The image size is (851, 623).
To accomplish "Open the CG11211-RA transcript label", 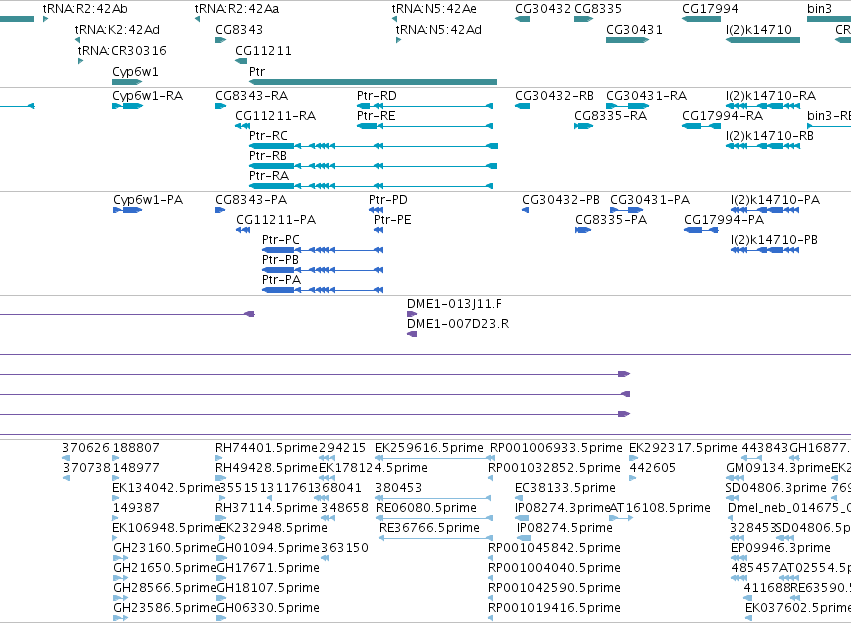I will click(276, 116).
